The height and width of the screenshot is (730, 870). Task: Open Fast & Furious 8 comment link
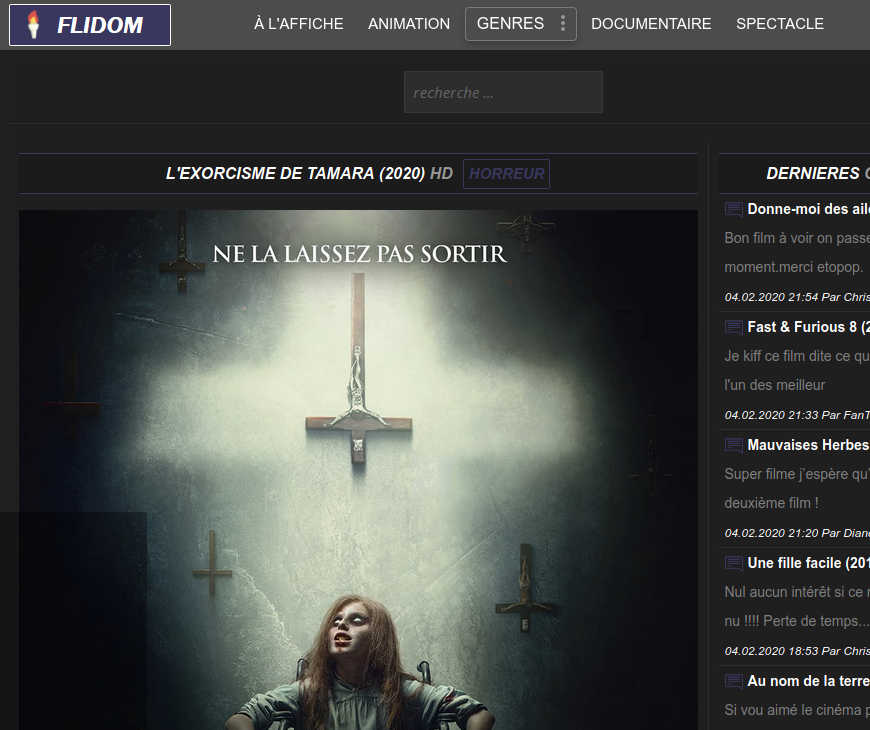tap(808, 327)
